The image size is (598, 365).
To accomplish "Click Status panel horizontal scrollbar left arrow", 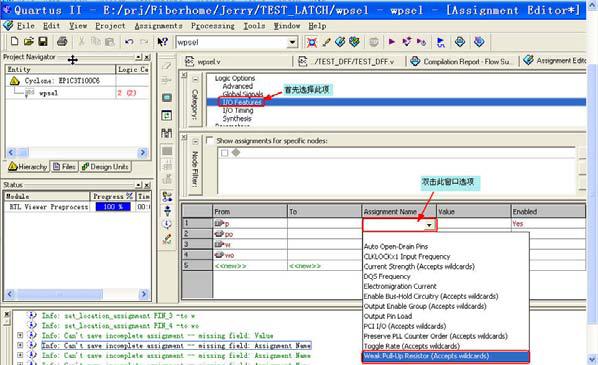I will pos(10,294).
